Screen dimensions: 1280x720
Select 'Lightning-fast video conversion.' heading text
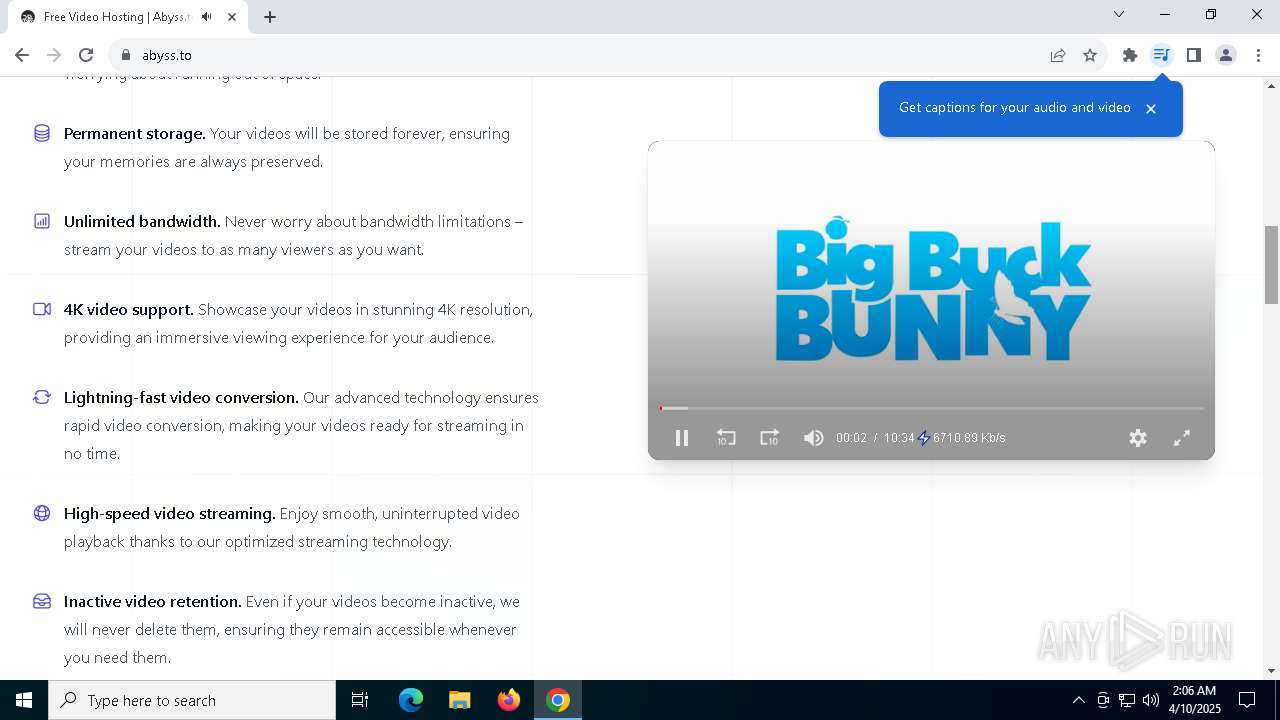(181, 397)
